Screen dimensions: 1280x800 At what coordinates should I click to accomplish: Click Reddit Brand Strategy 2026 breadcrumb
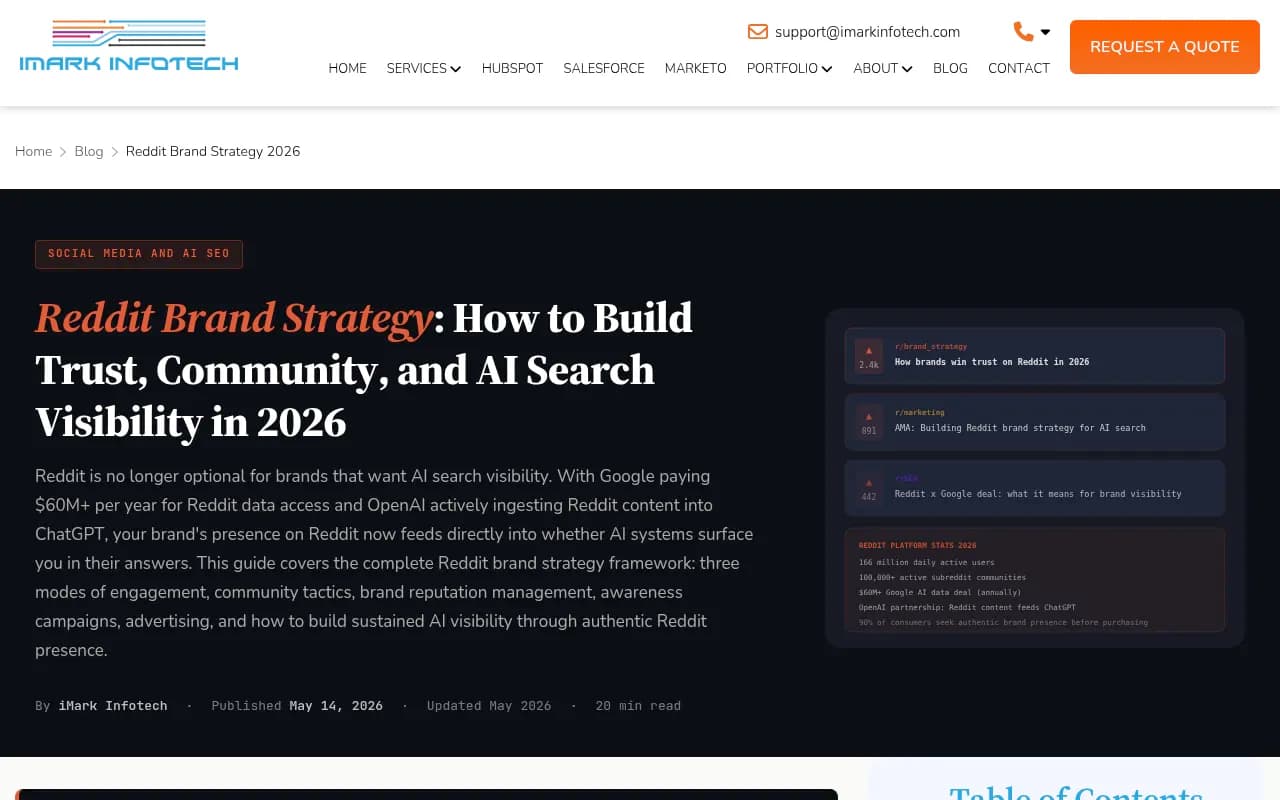(213, 151)
